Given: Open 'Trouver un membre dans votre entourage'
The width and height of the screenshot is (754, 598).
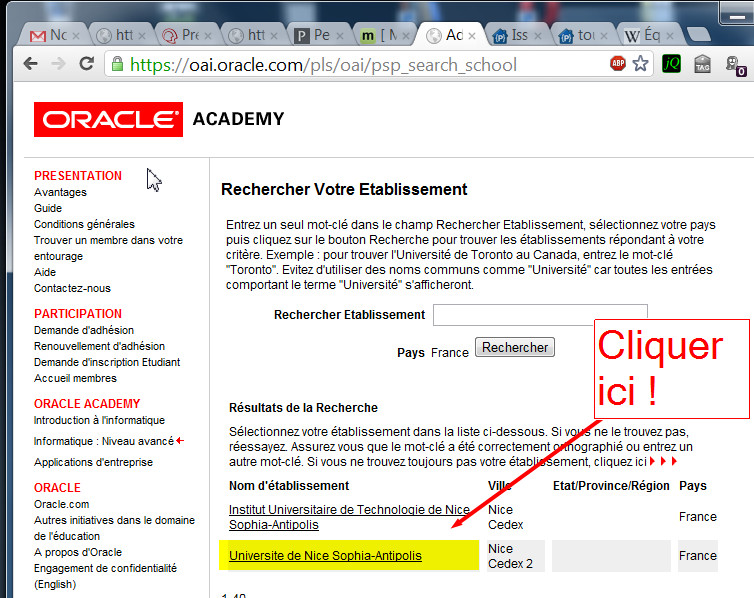Looking at the screenshot, I should (x=108, y=248).
